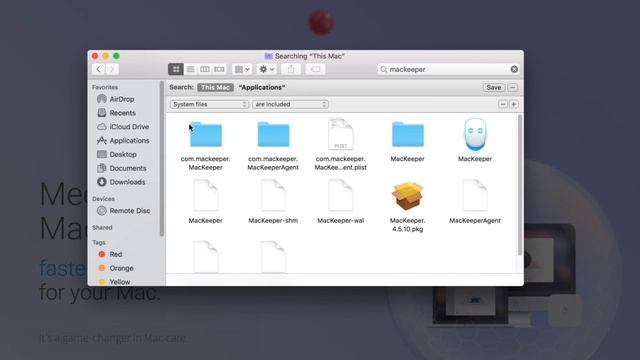The image size is (640, 360).
Task: Switch to cover flow view
Action: [x=220, y=69]
